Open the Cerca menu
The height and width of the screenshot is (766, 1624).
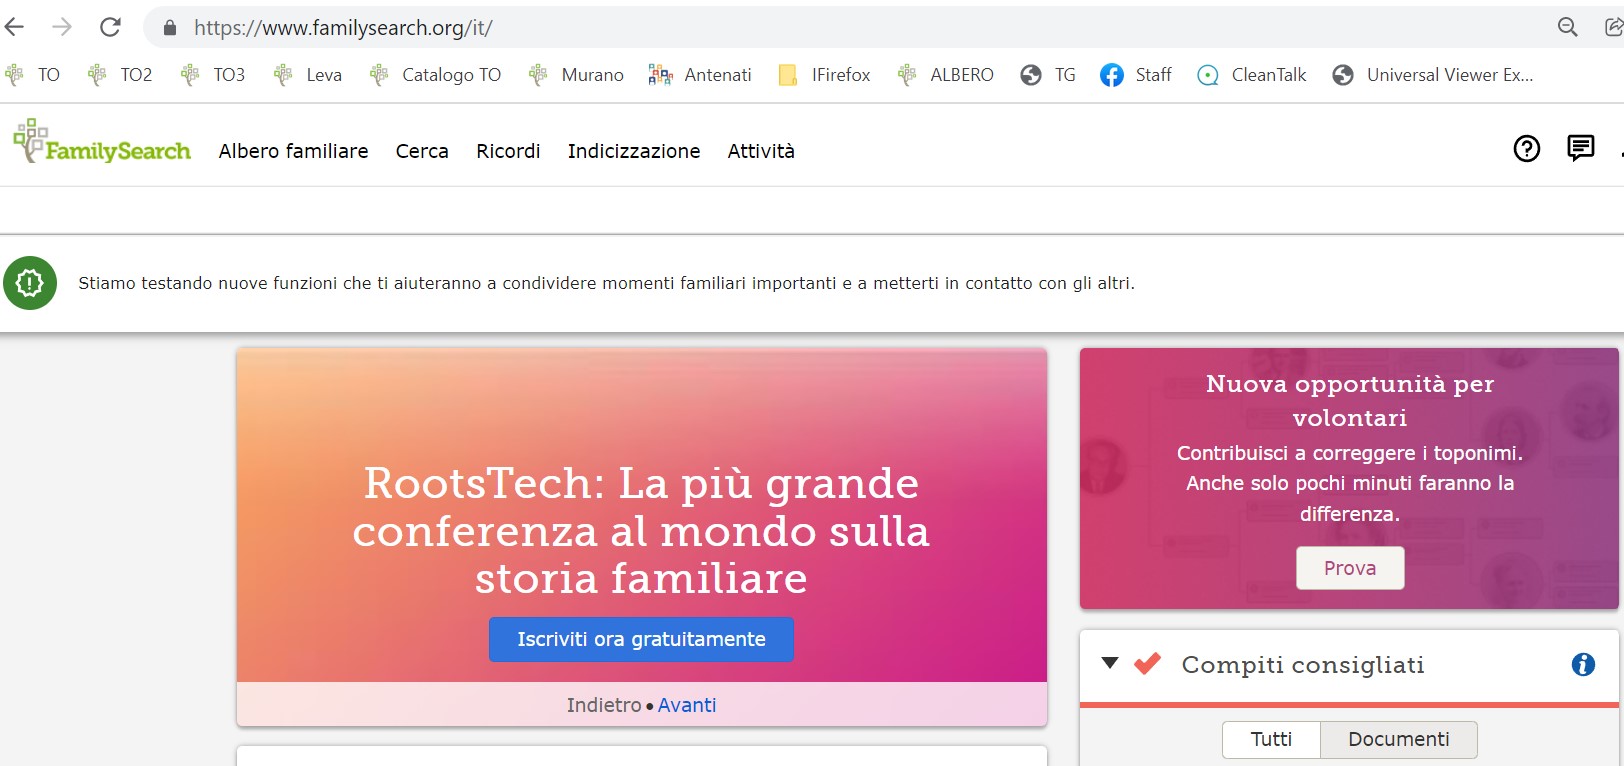(422, 151)
